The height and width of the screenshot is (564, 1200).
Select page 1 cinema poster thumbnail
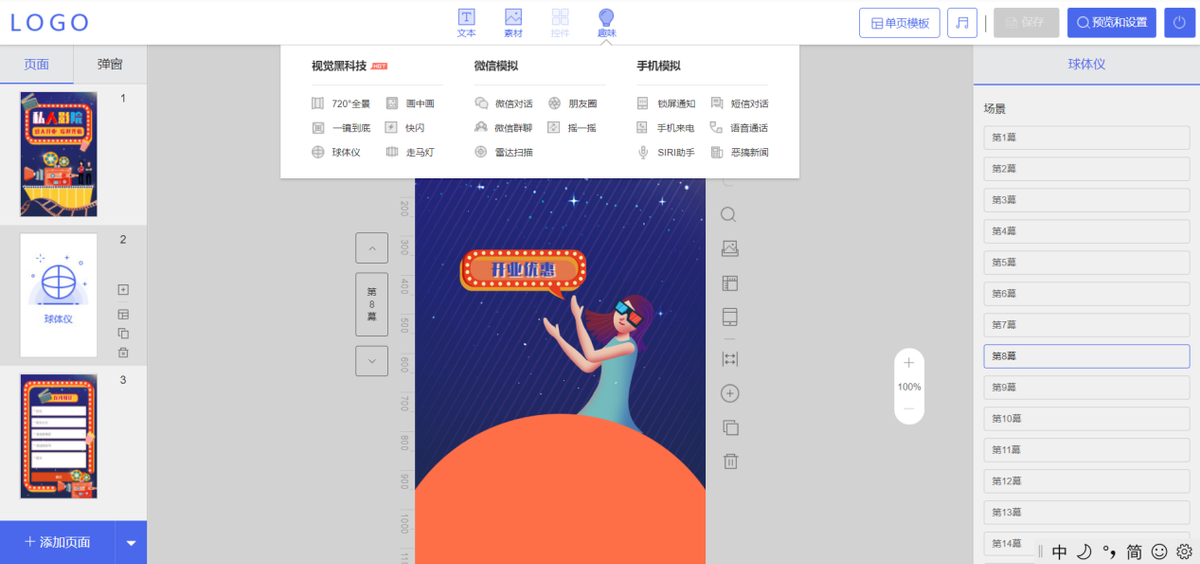59,154
